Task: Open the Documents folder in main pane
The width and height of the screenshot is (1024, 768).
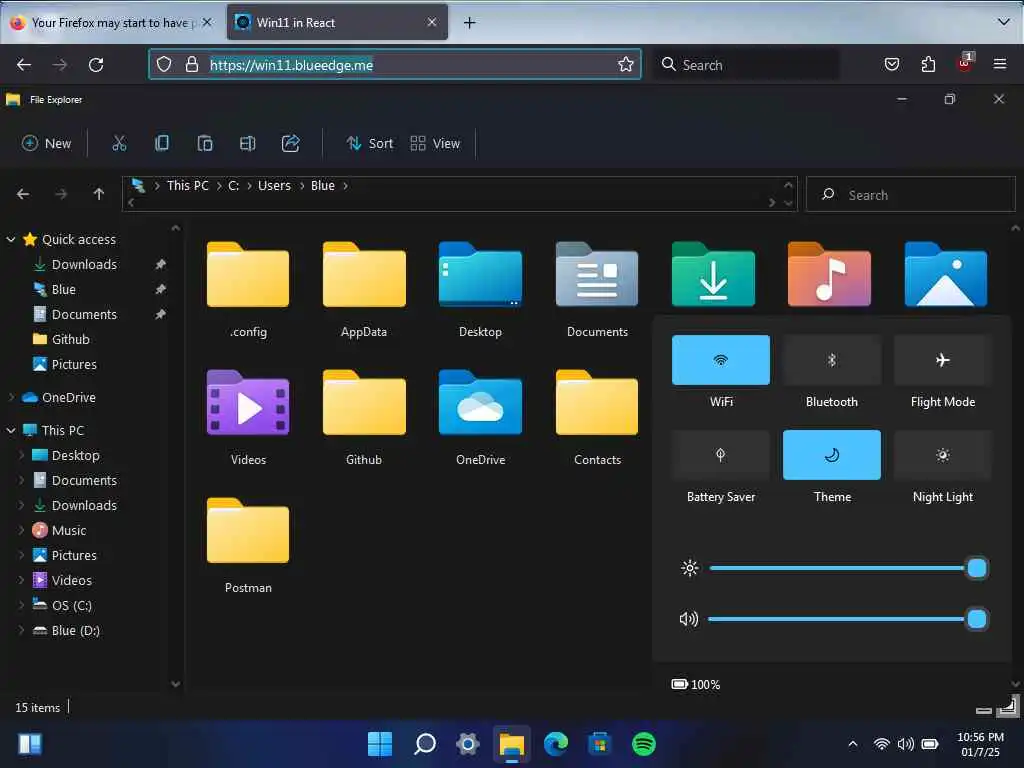Action: (x=597, y=274)
